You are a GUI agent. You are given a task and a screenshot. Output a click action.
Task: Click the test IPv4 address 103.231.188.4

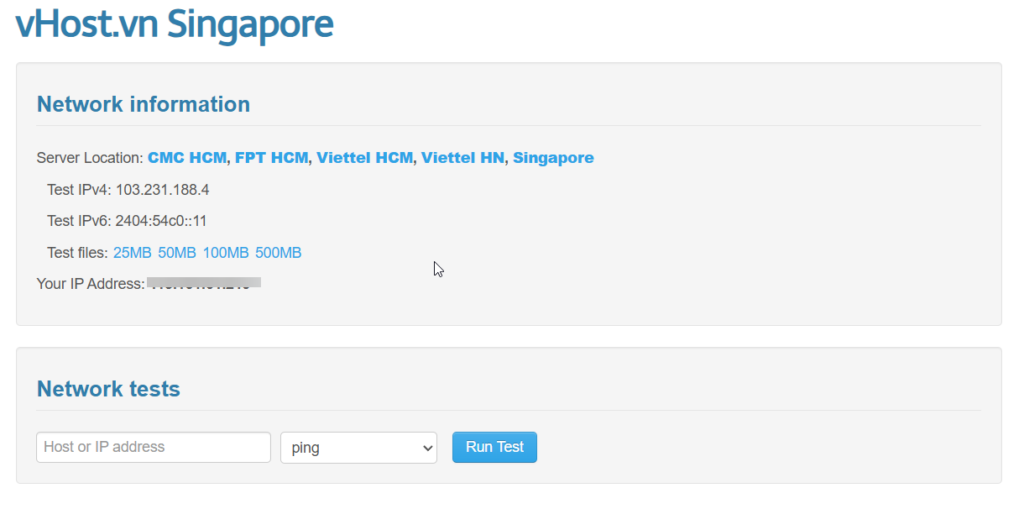coord(162,189)
